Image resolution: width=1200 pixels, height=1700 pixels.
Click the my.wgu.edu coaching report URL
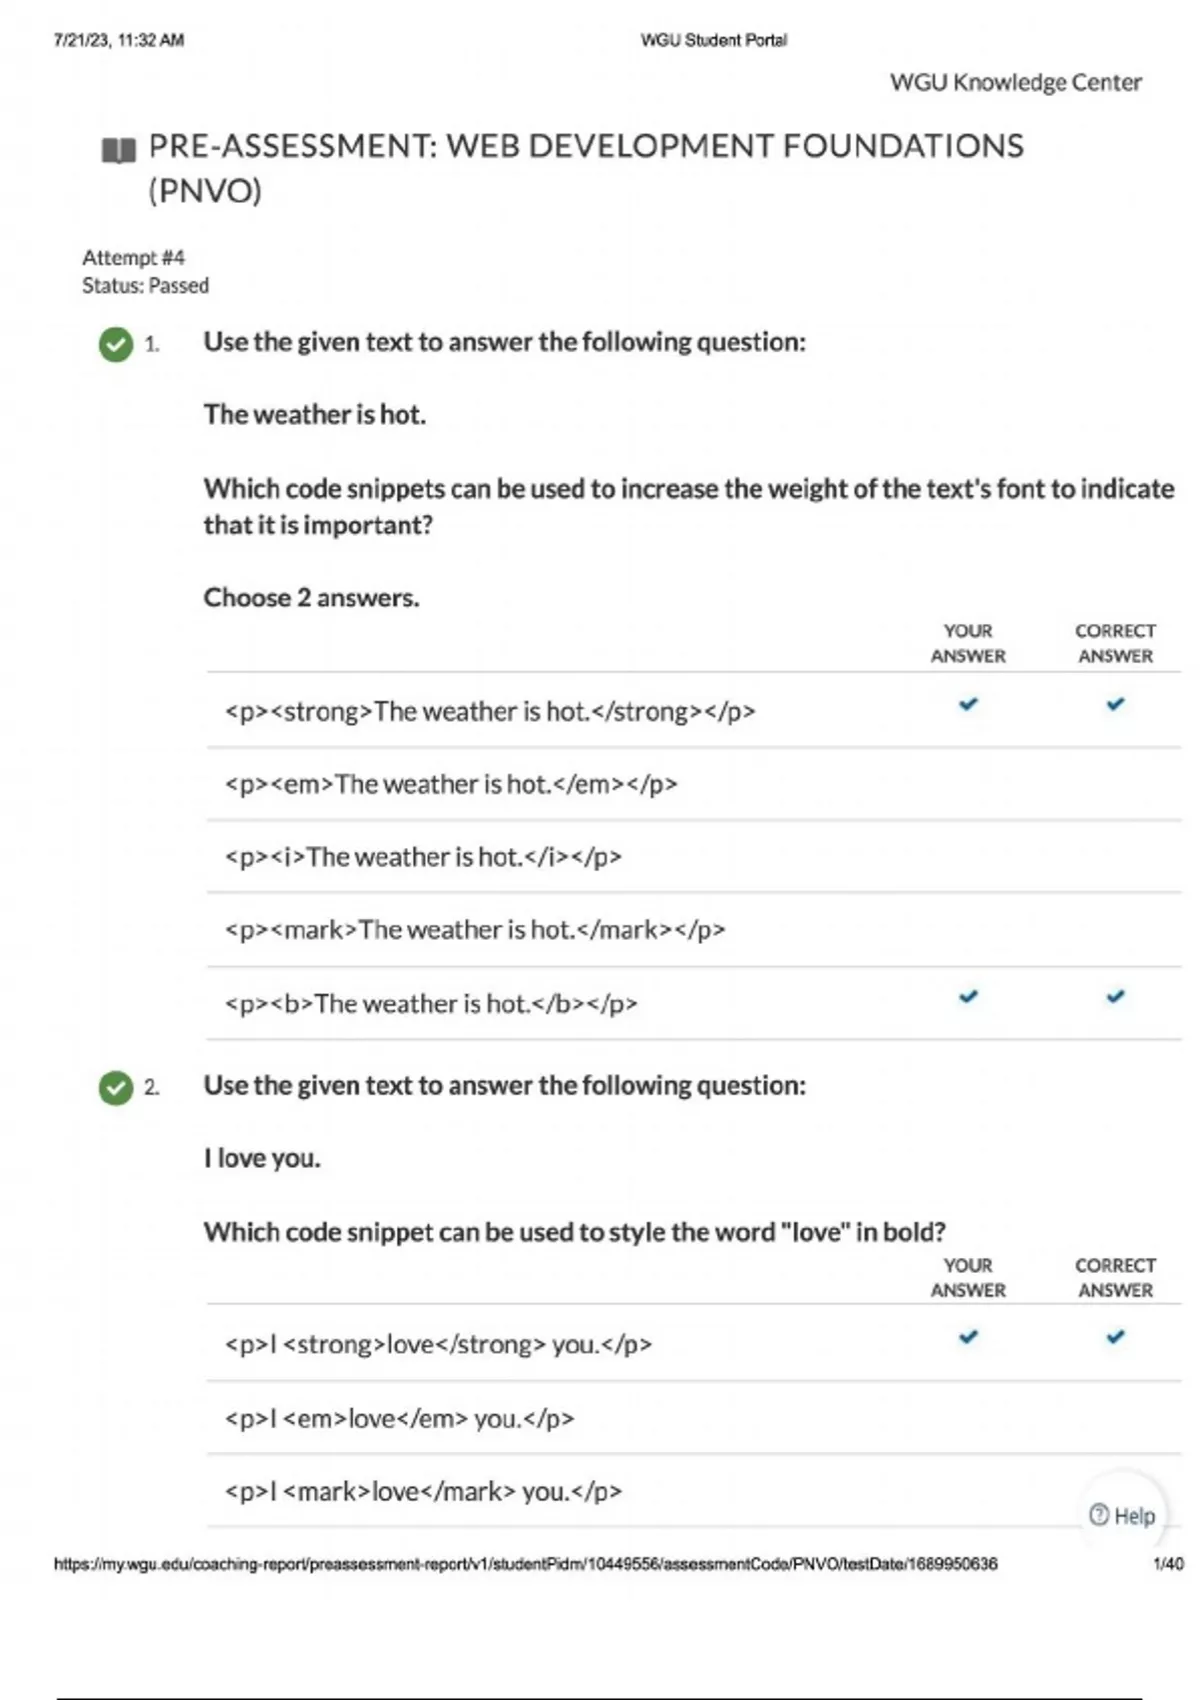tap(525, 1564)
